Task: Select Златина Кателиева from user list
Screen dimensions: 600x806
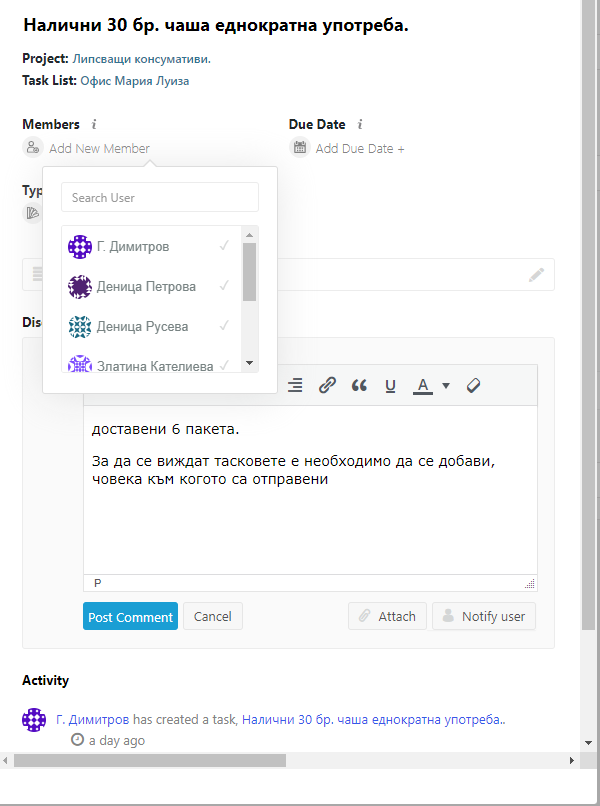Action: tap(154, 366)
